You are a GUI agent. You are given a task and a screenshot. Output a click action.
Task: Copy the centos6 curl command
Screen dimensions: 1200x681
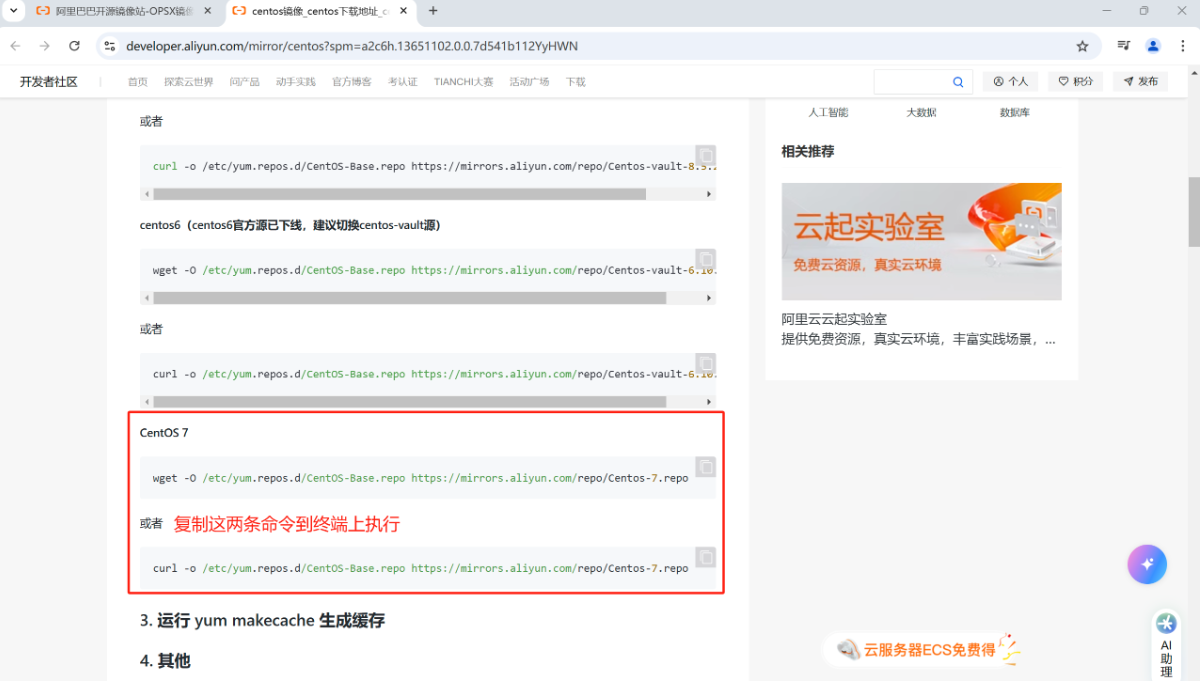705,363
